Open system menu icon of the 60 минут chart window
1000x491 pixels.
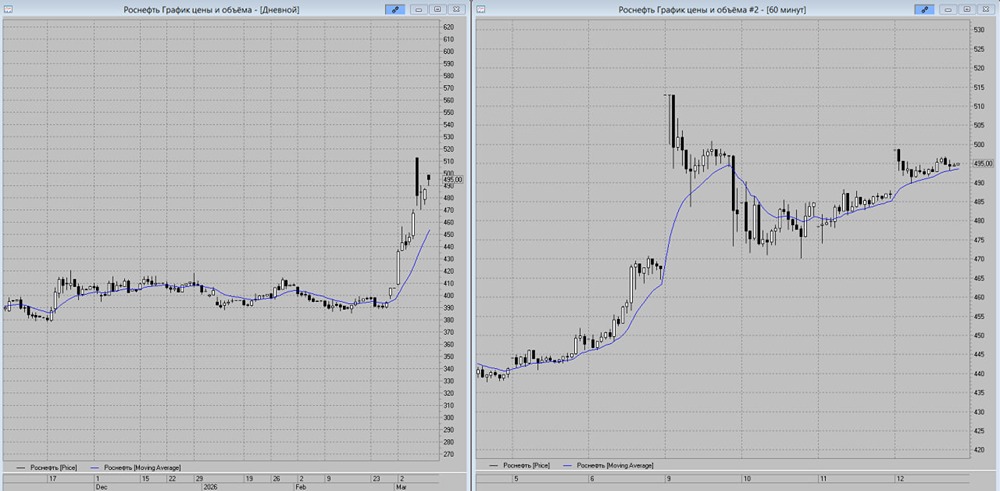[481, 10]
